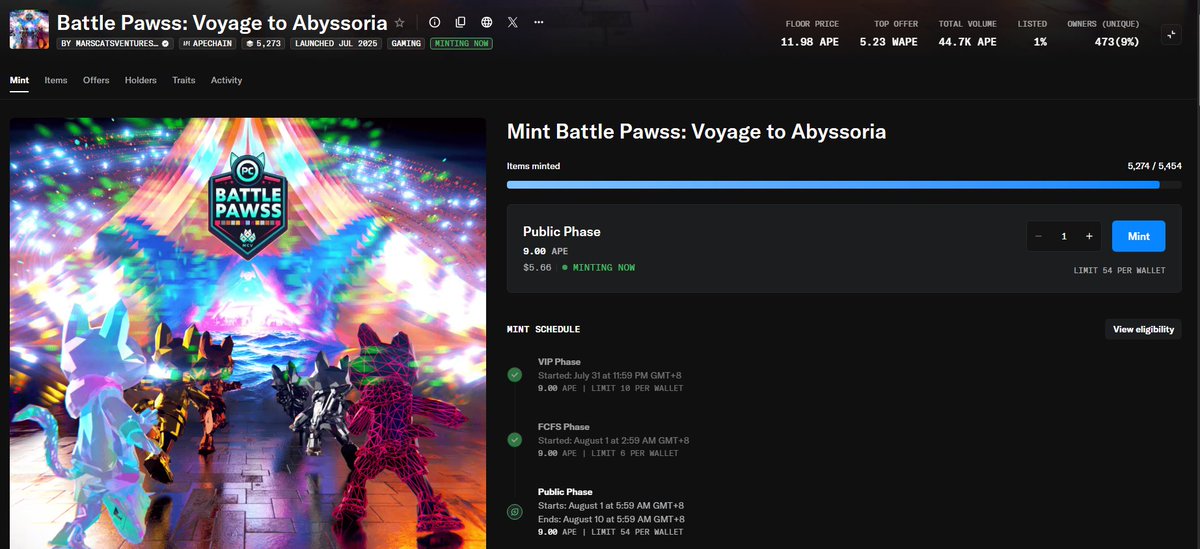The width and height of the screenshot is (1200, 549).
Task: Copy collection address icon
Action: 460,22
